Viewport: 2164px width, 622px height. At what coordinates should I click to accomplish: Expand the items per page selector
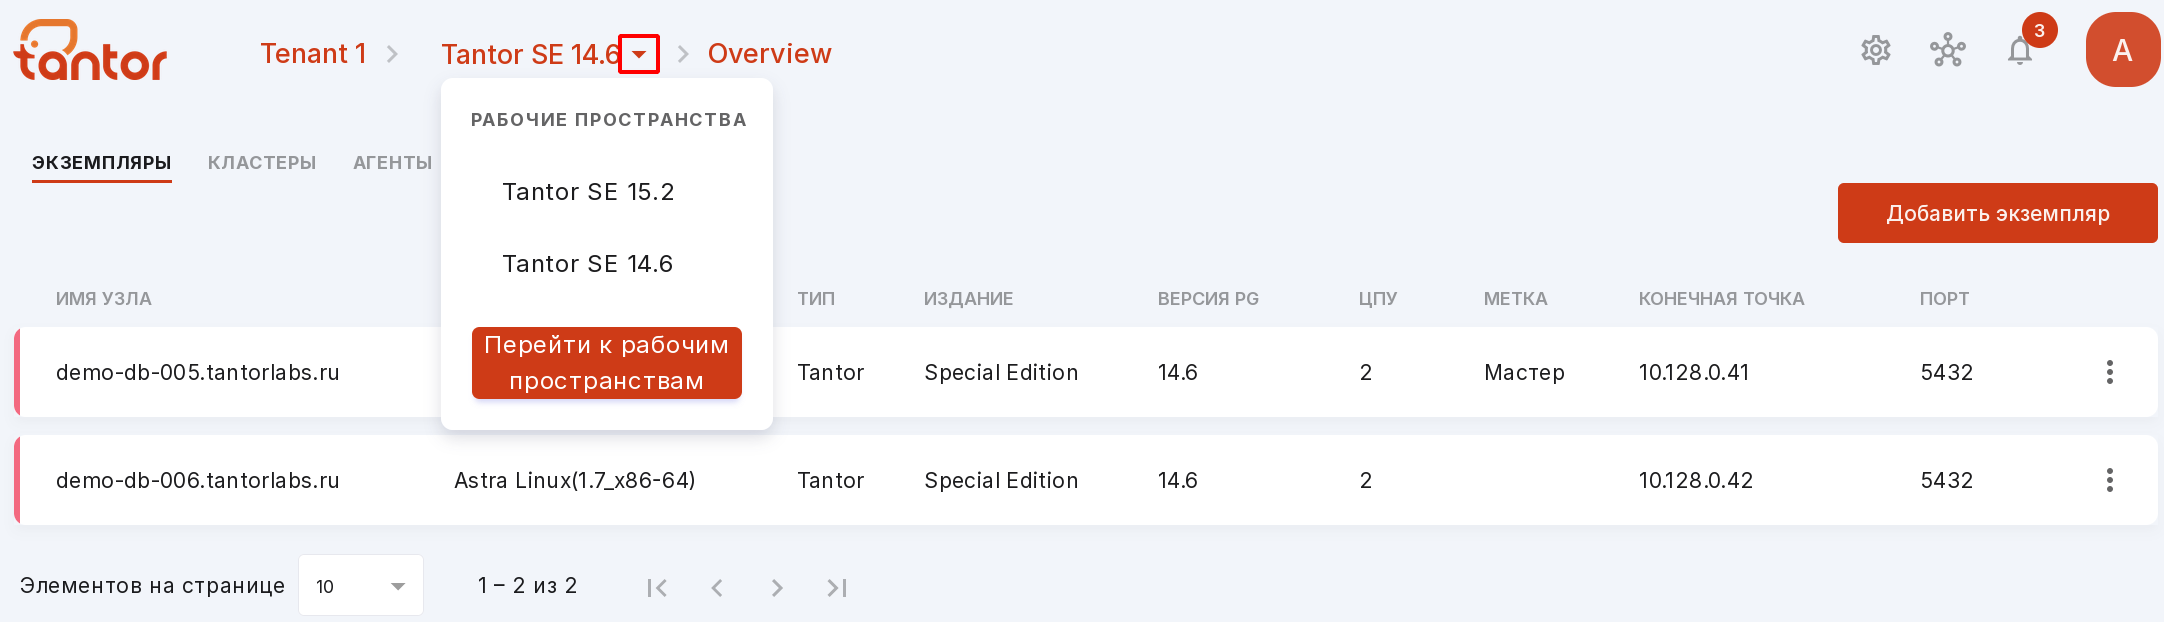coord(361,585)
